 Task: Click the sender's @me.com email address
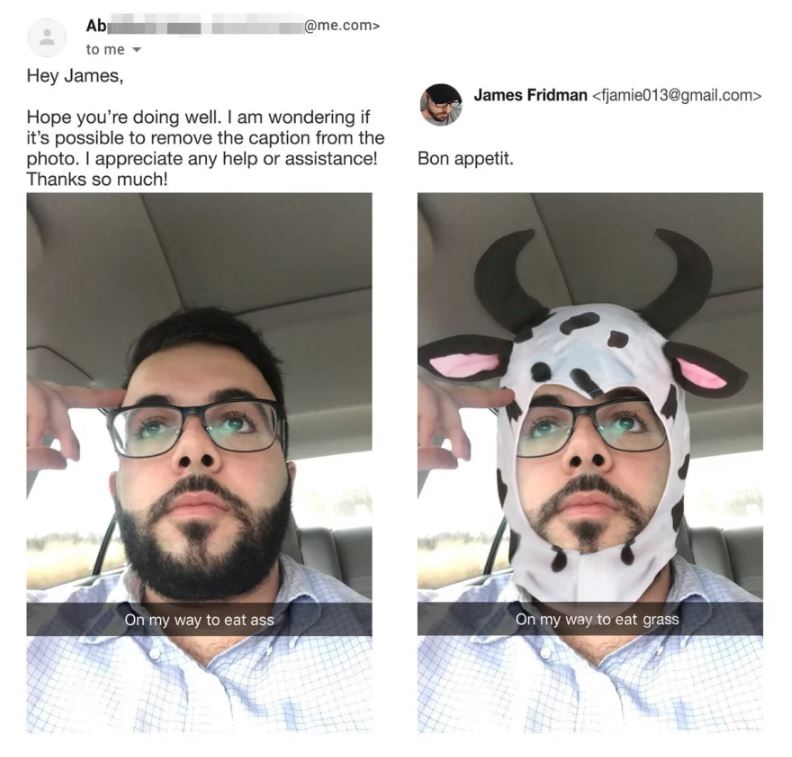(x=341, y=25)
